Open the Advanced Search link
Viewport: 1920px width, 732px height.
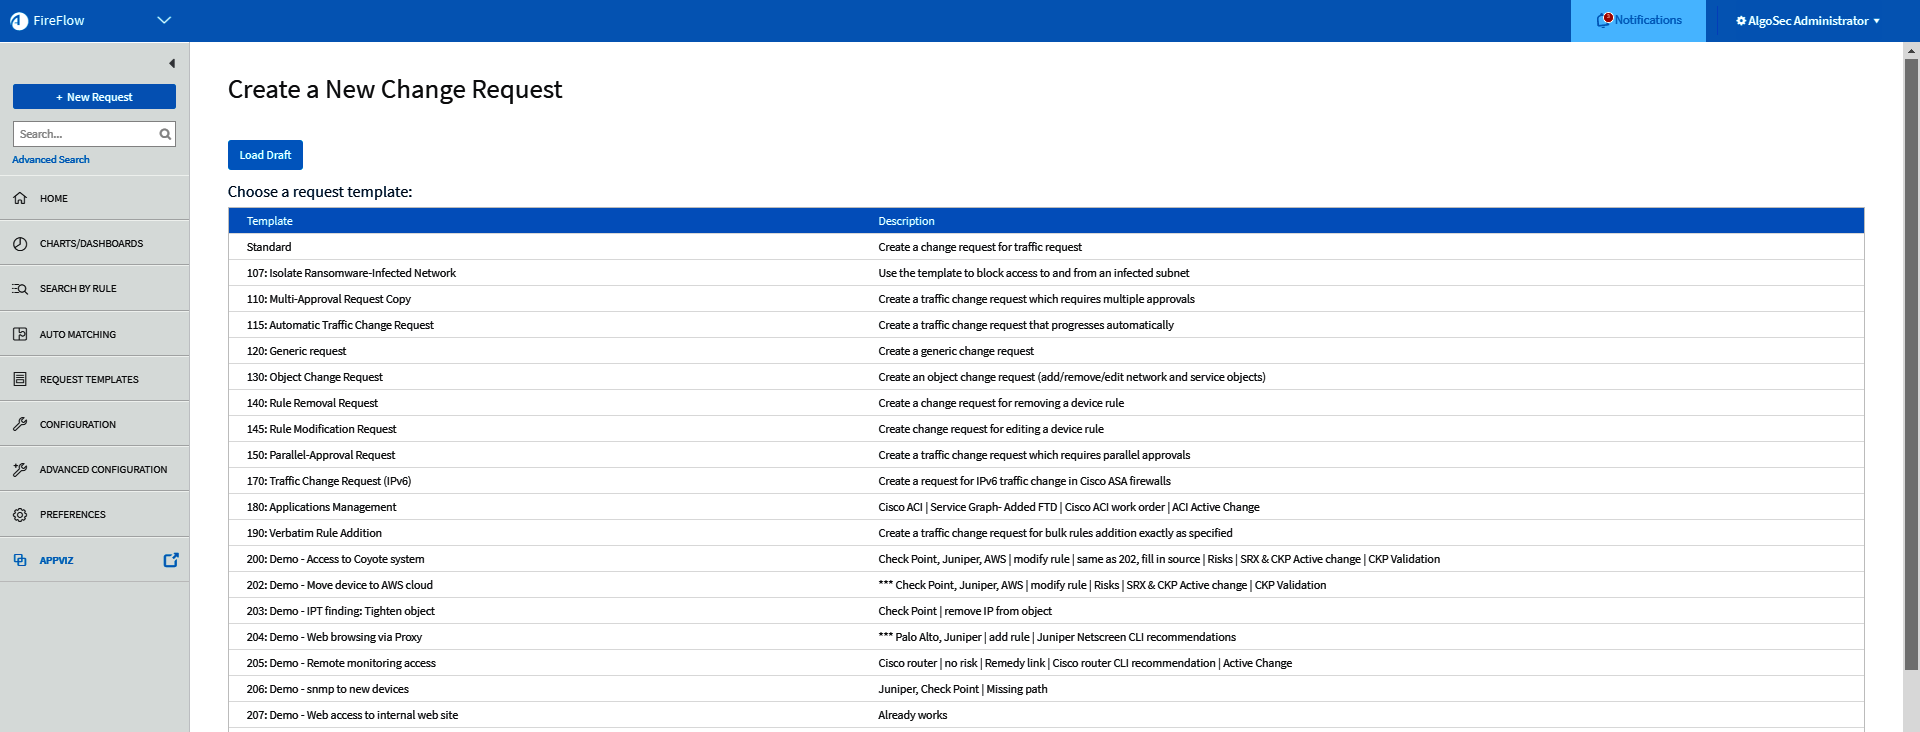pos(51,160)
